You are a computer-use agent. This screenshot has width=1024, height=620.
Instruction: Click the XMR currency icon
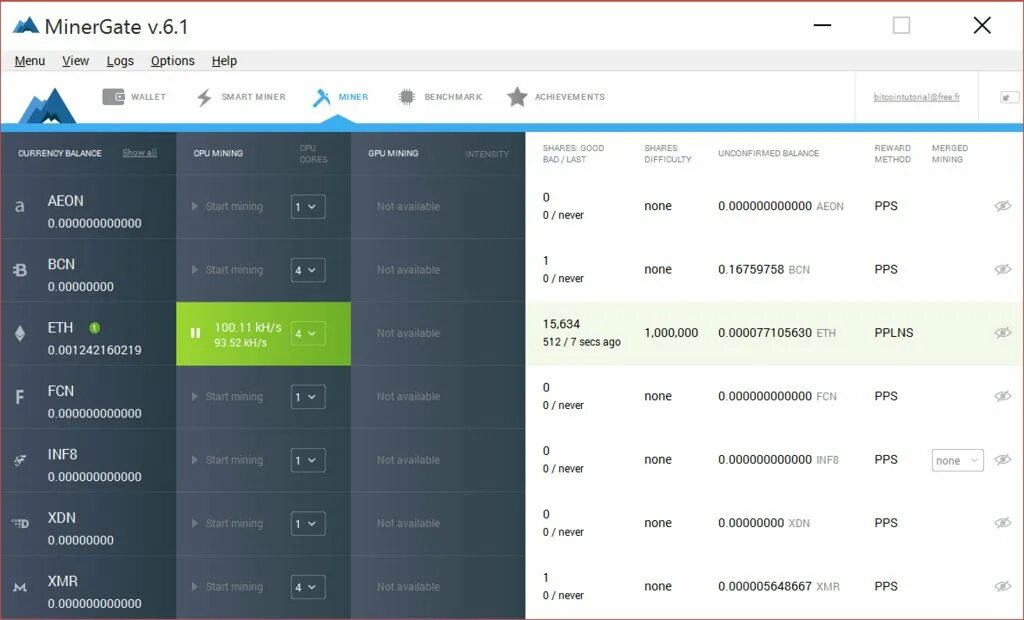point(20,587)
